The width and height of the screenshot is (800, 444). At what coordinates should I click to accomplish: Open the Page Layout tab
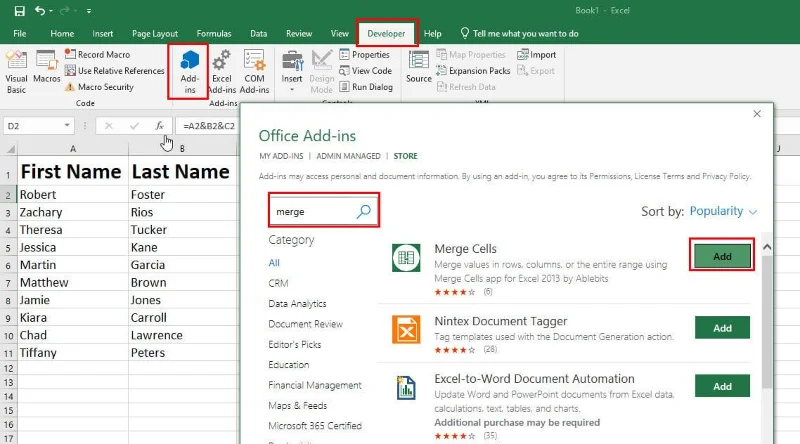tap(157, 33)
